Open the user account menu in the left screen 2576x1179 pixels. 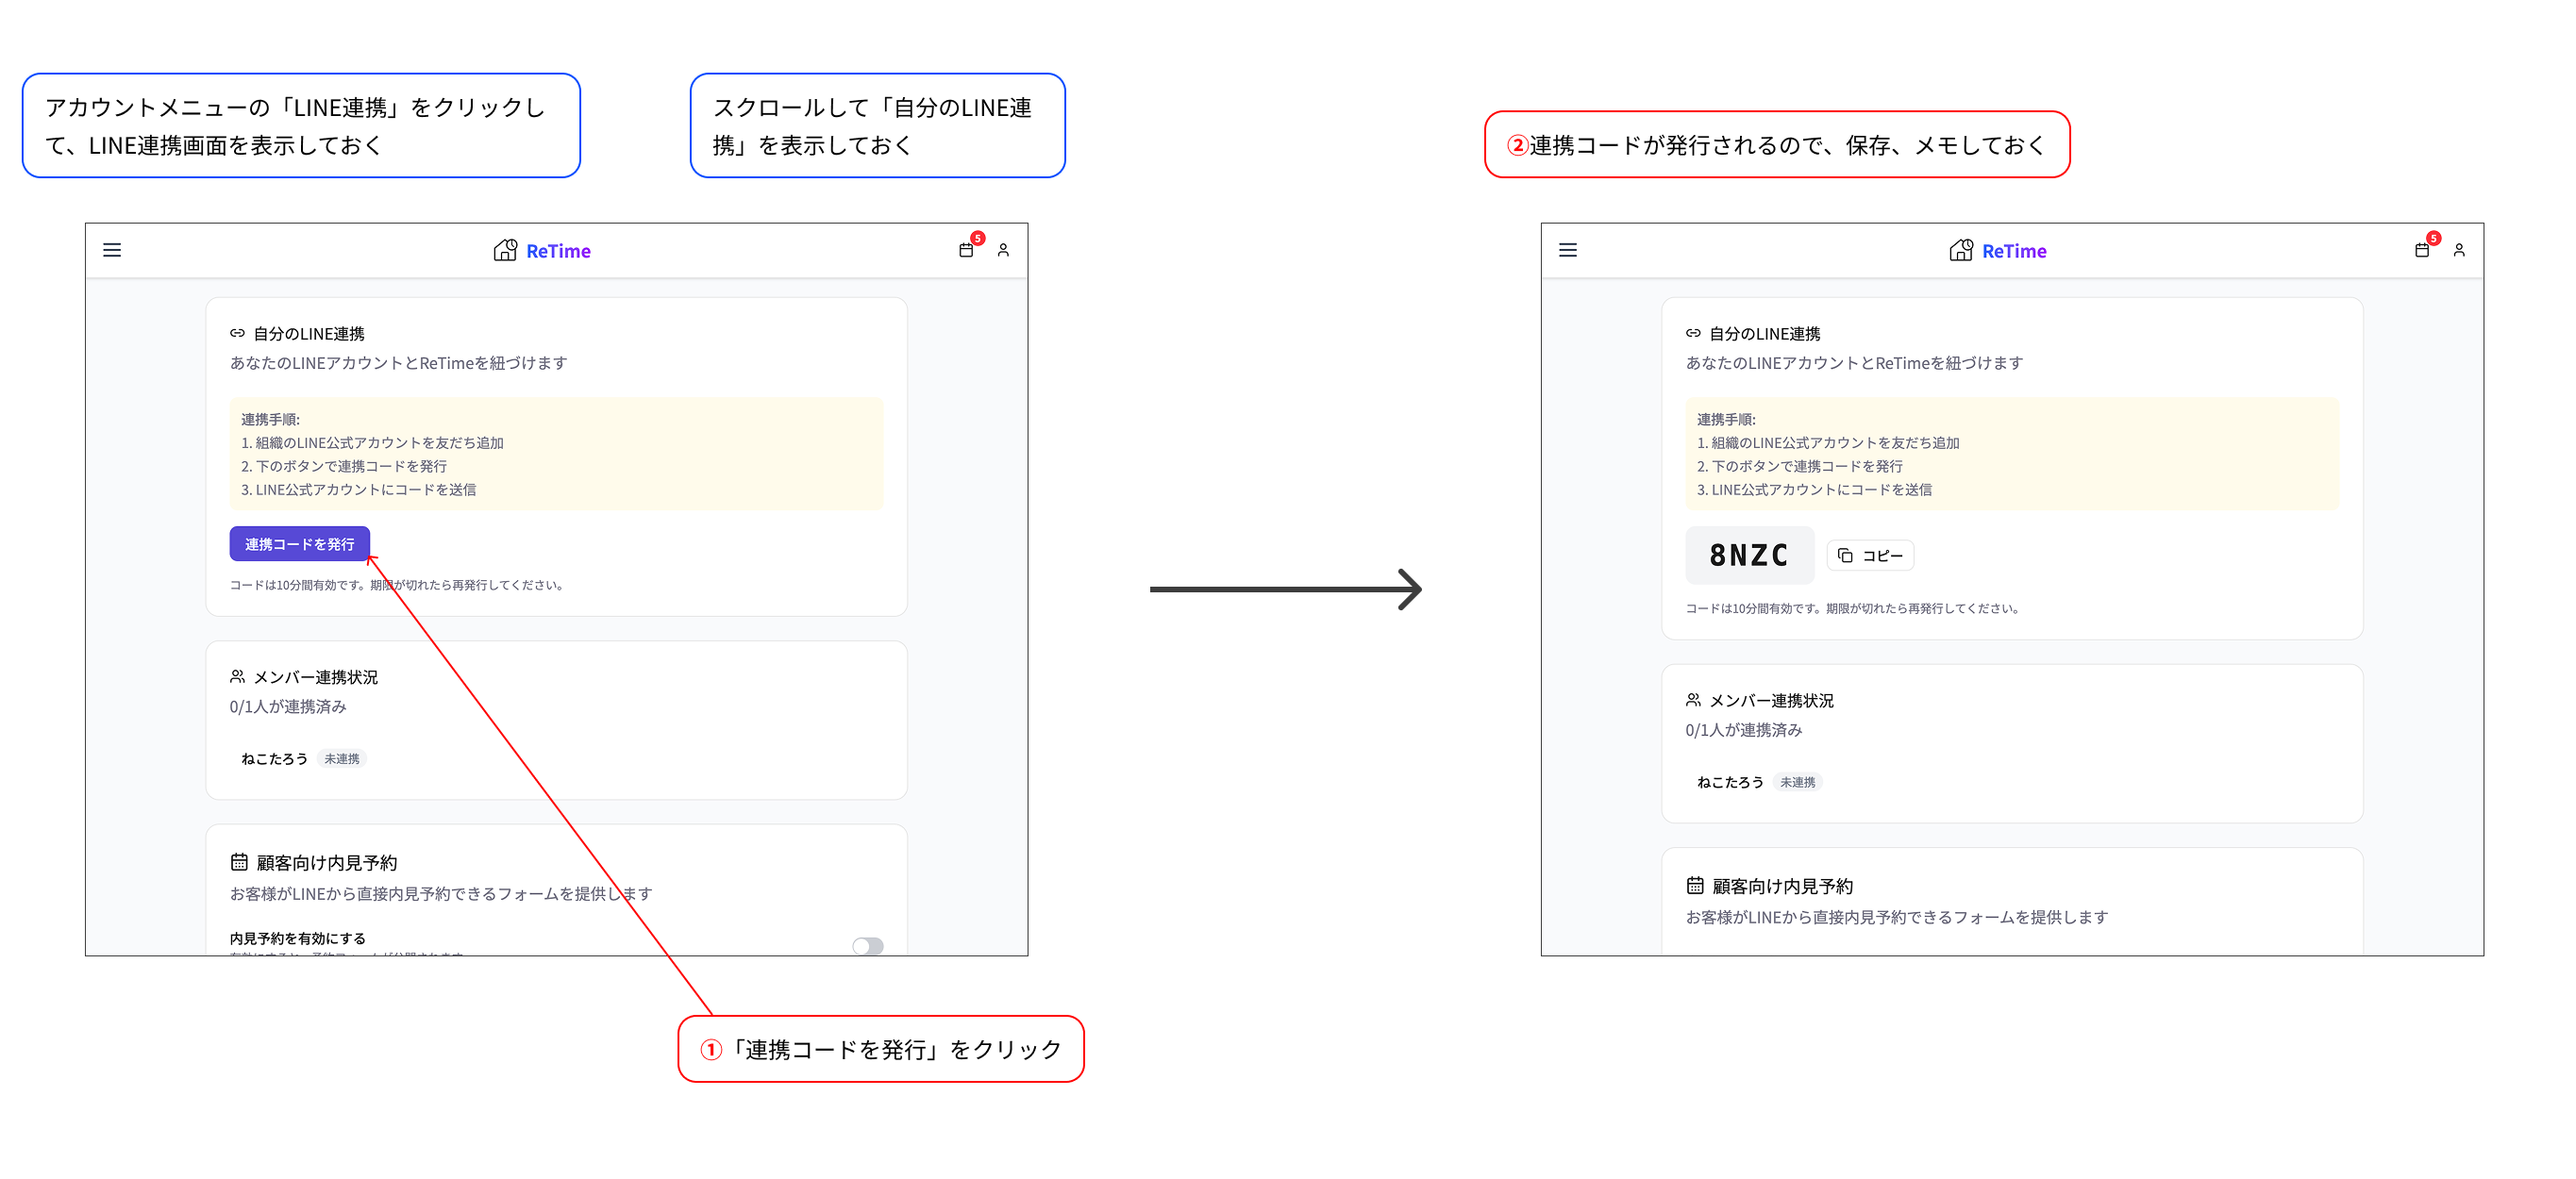click(x=1003, y=250)
